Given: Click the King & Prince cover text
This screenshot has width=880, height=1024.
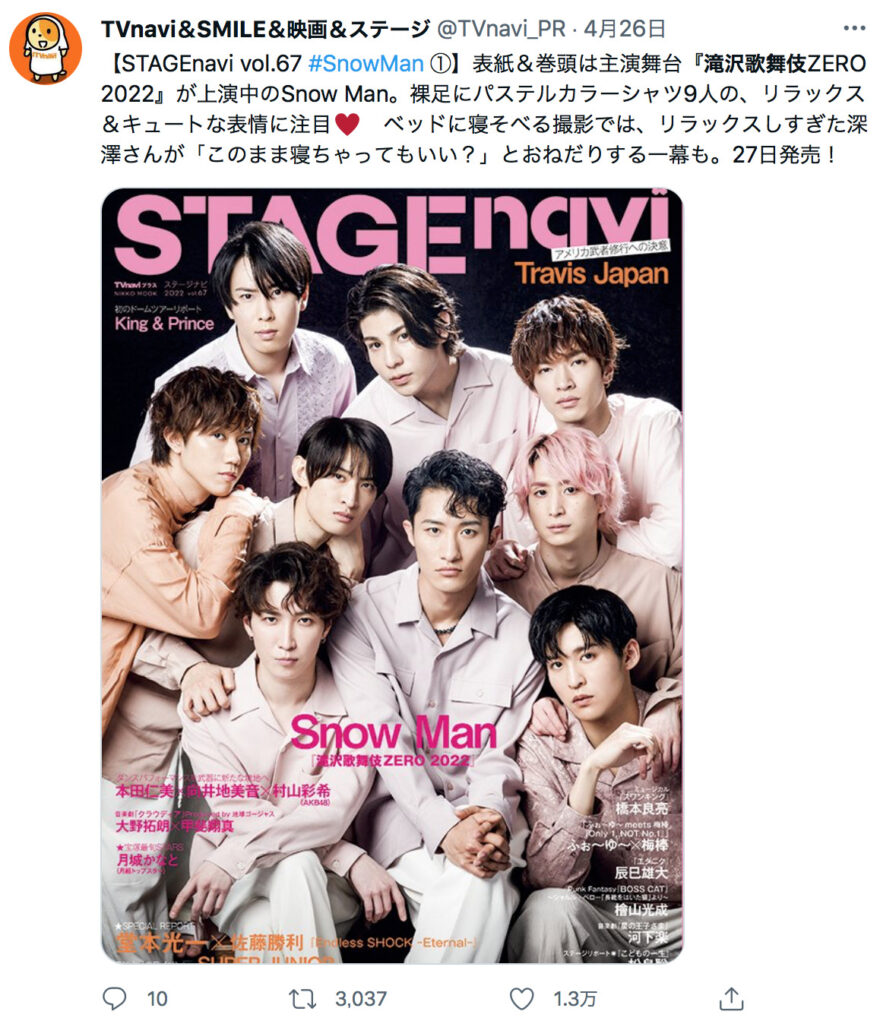Looking at the screenshot, I should 164,324.
